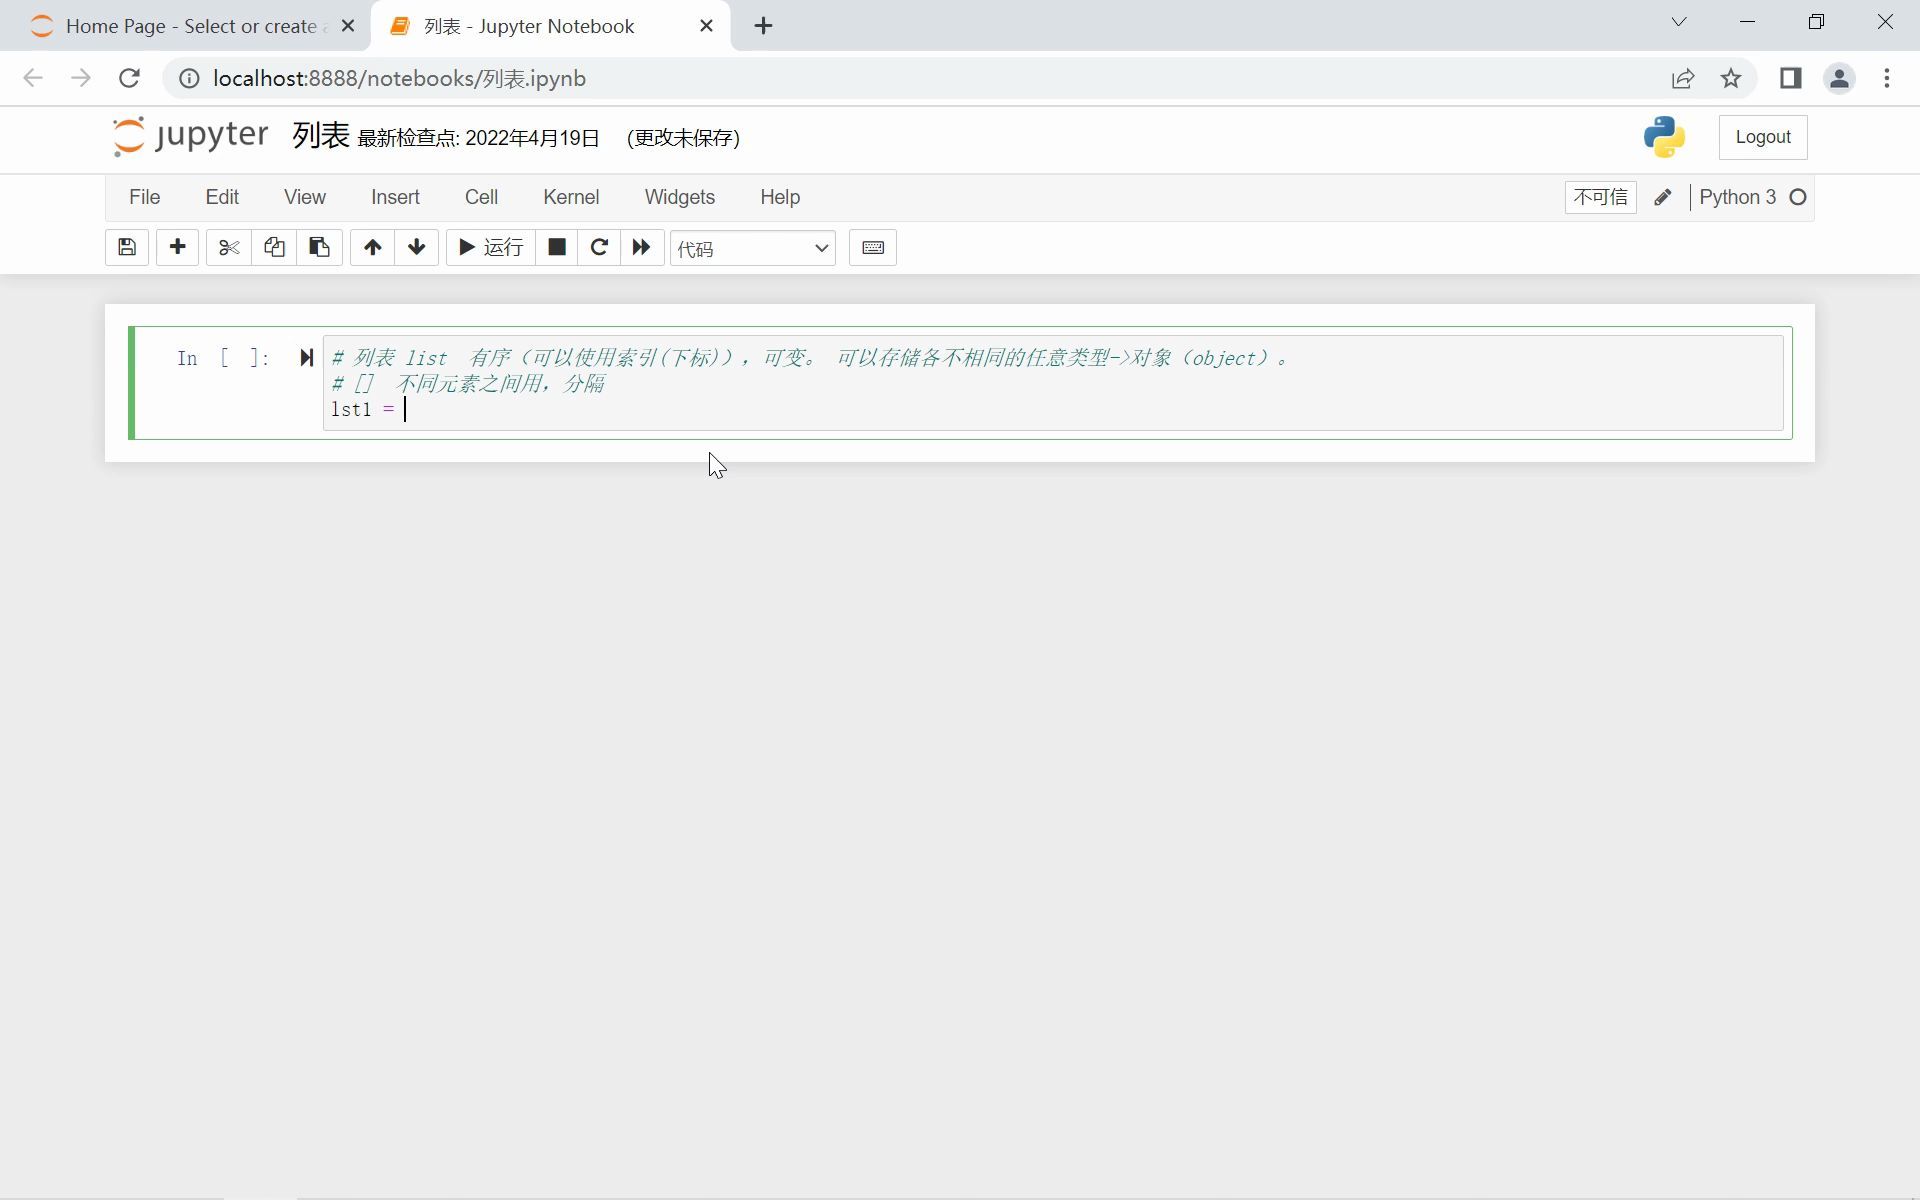The width and height of the screenshot is (1920, 1200).
Task: Toggle the 不可信 trust notebook button
Action: pyautogui.click(x=1600, y=197)
